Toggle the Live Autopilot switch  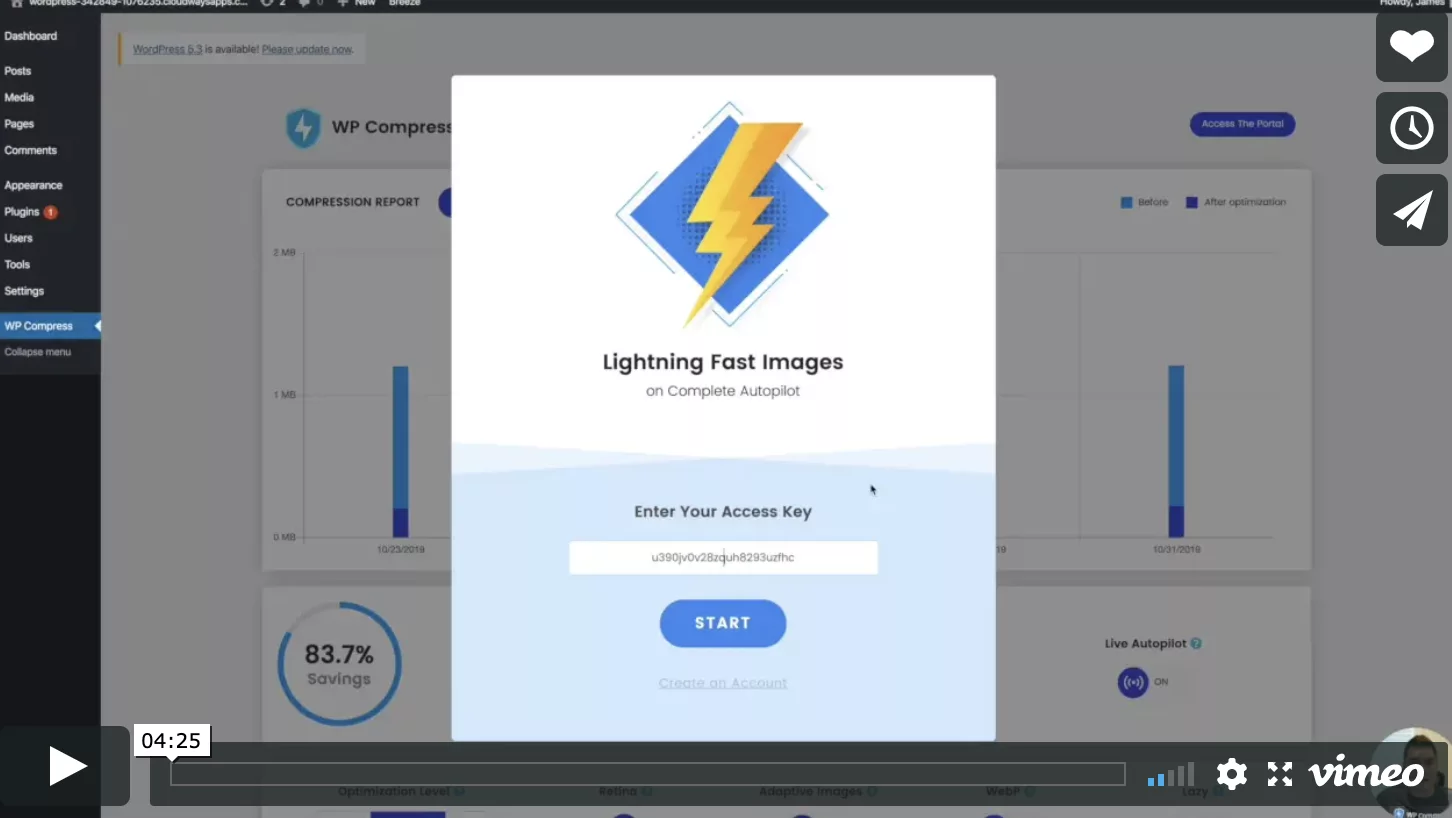click(x=1133, y=683)
